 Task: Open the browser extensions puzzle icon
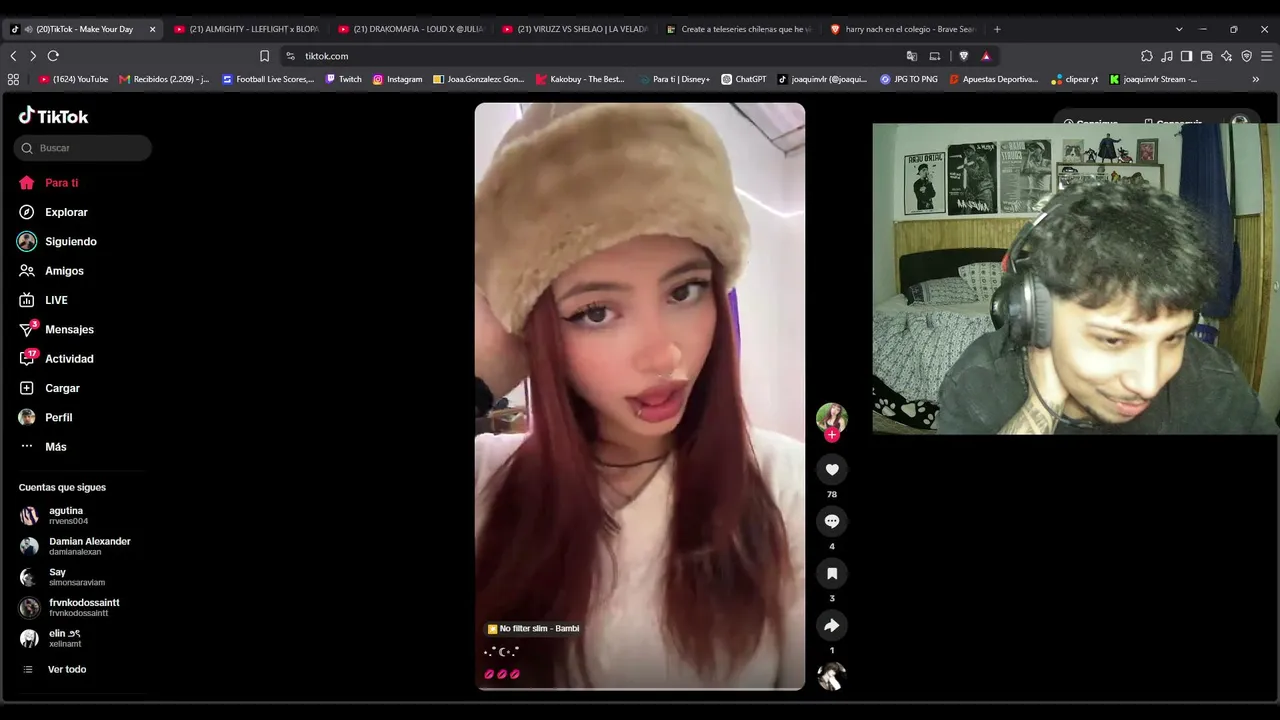[1147, 56]
